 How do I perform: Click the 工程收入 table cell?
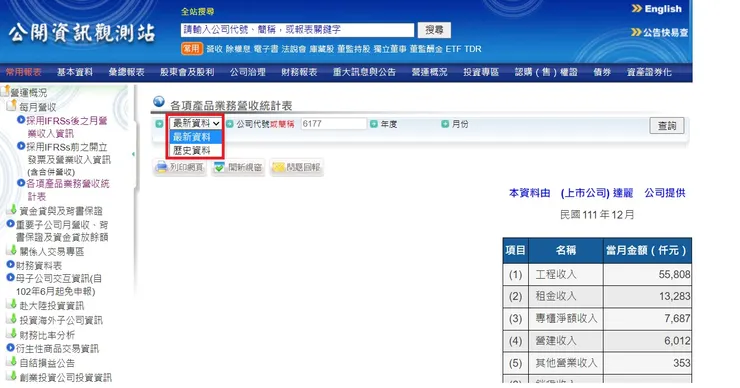pyautogui.click(x=565, y=274)
